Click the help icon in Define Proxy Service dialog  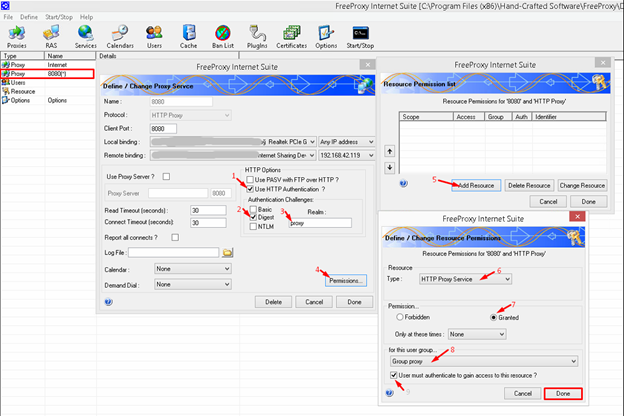pyautogui.click(x=108, y=302)
